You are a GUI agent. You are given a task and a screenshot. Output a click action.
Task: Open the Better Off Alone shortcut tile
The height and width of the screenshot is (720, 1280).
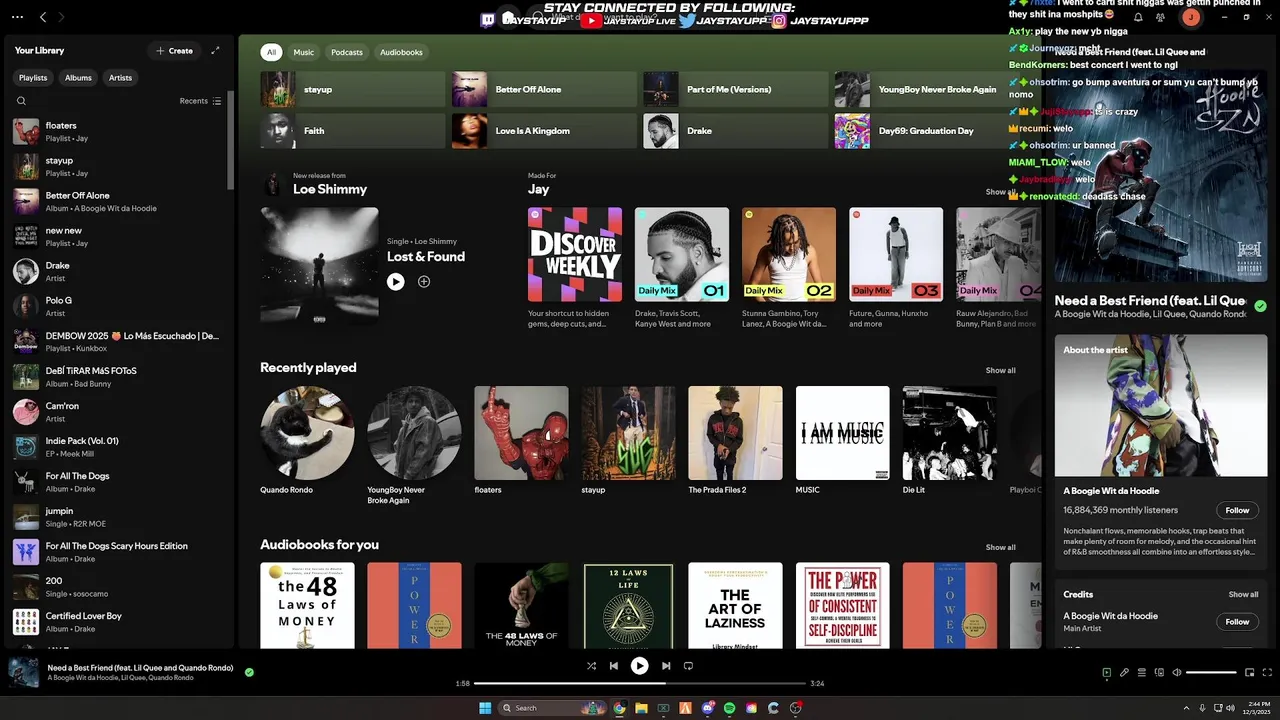544,89
